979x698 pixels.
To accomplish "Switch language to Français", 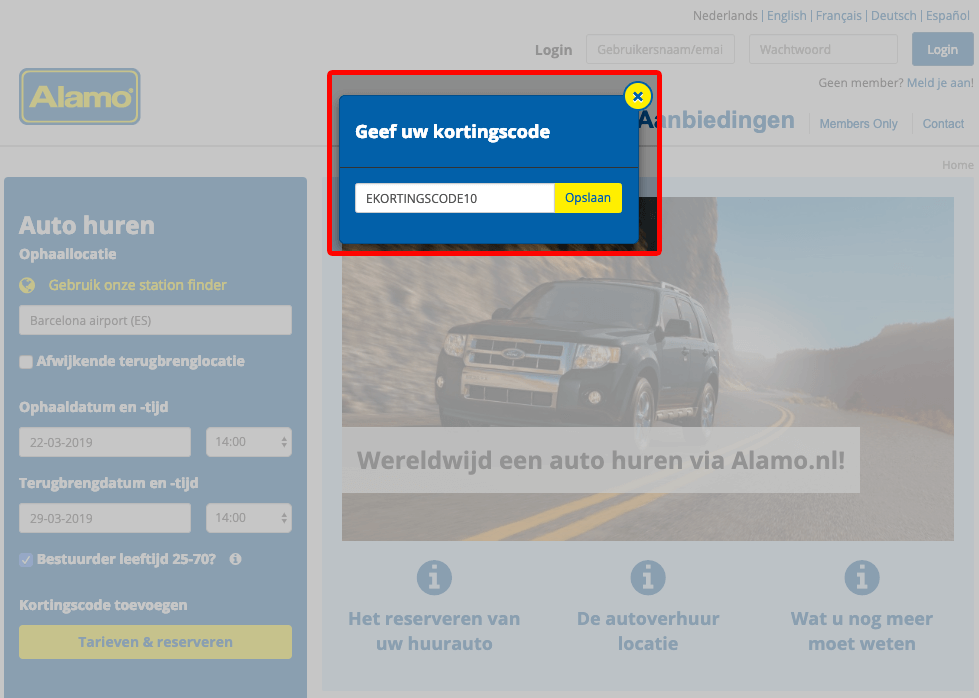I will (839, 16).
